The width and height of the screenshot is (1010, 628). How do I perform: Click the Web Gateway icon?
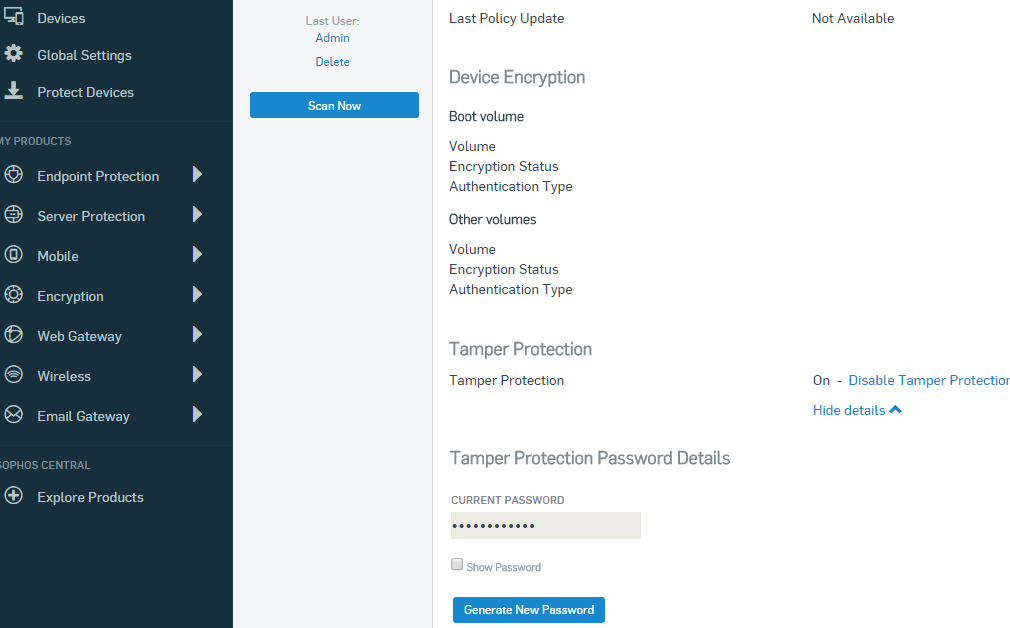tap(14, 334)
